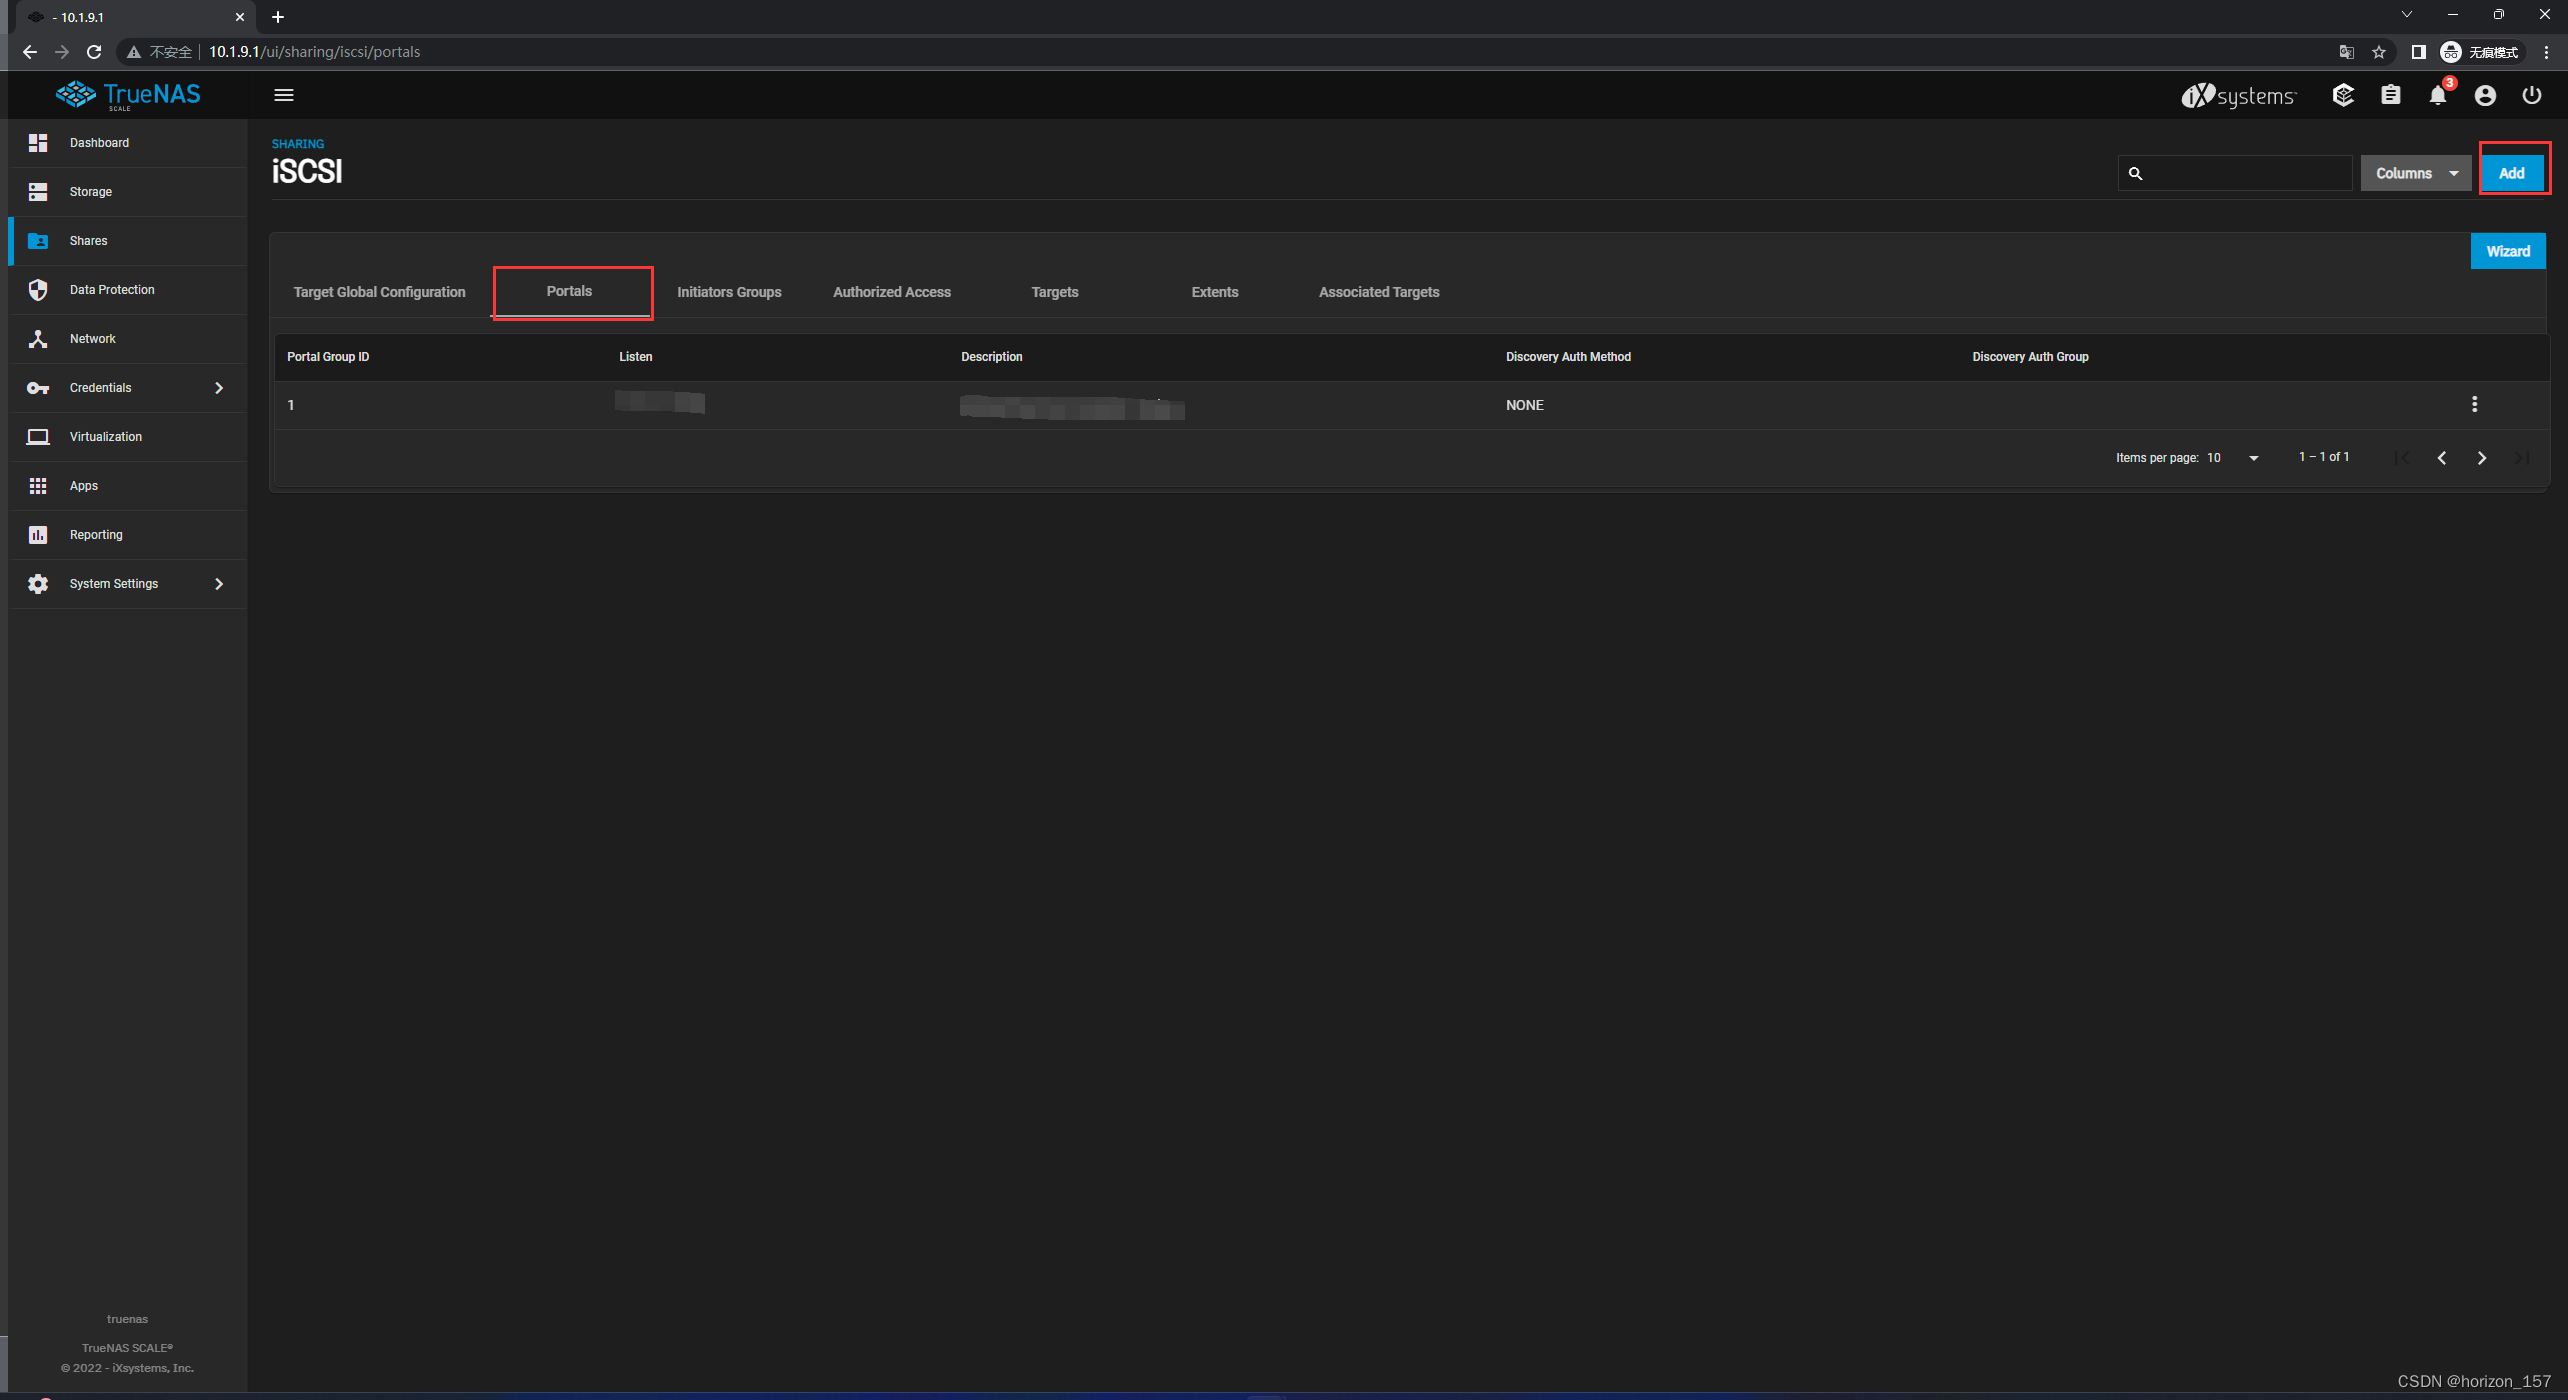Click the portals search field
Image resolution: width=2568 pixels, height=1400 pixels.
pyautogui.click(x=2245, y=173)
